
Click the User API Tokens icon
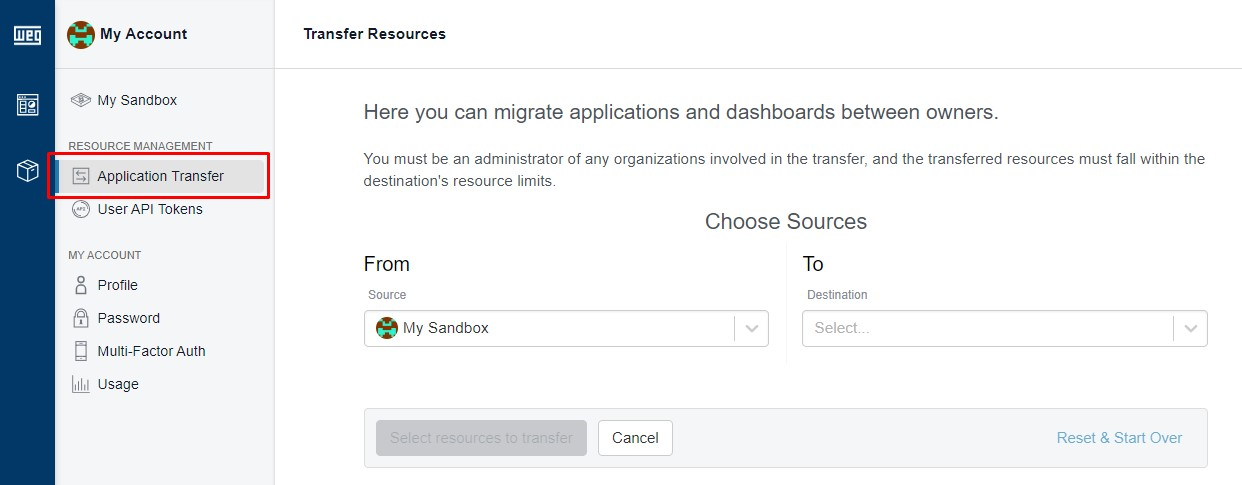pos(81,209)
